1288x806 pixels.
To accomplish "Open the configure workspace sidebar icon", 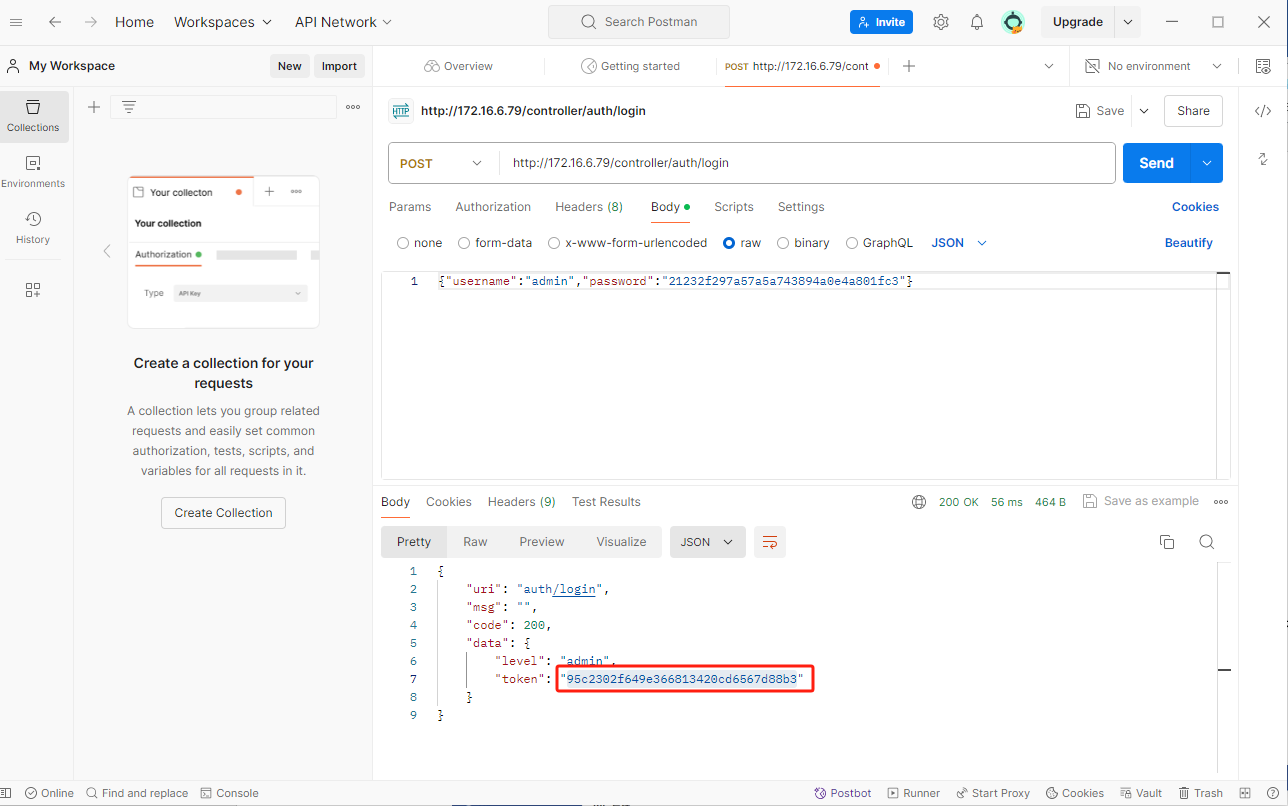I will click(x=33, y=290).
